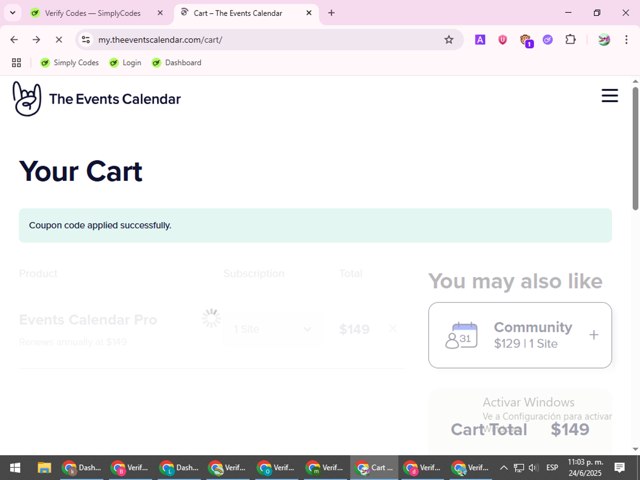Open the notification center icon
The width and height of the screenshot is (640, 480).
(x=620, y=467)
